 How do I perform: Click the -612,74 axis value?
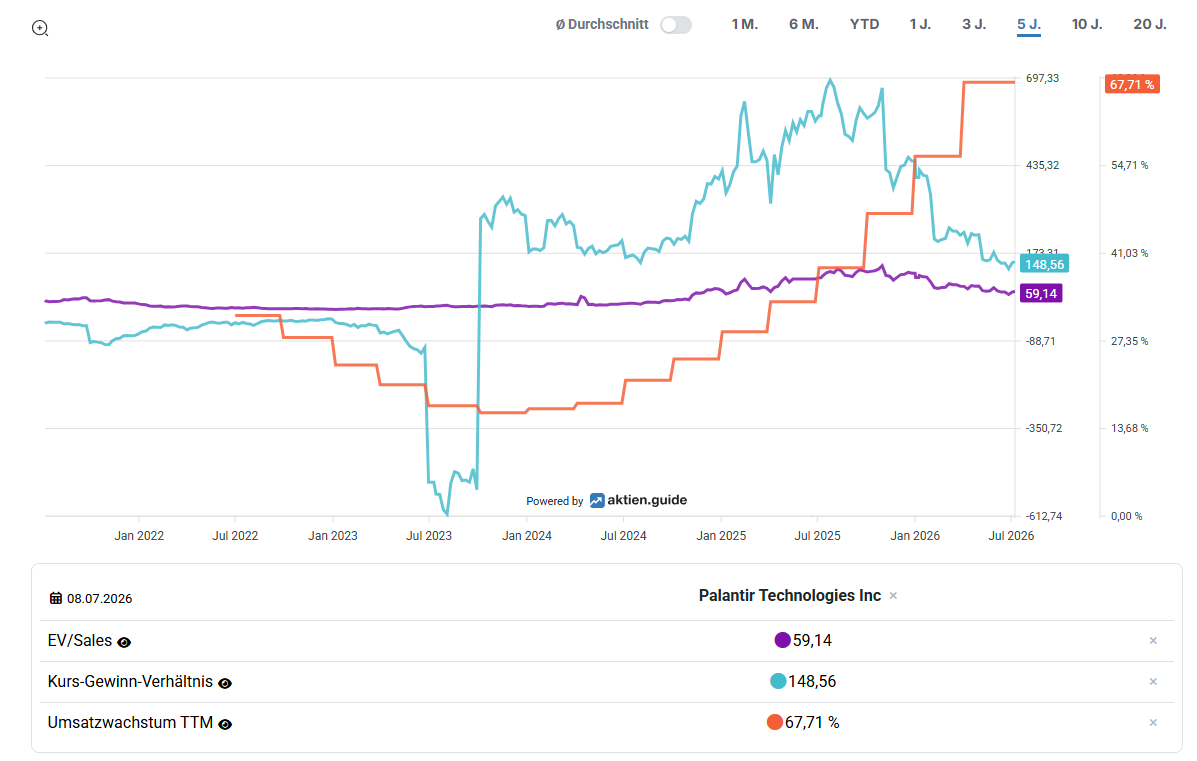[x=1044, y=517]
